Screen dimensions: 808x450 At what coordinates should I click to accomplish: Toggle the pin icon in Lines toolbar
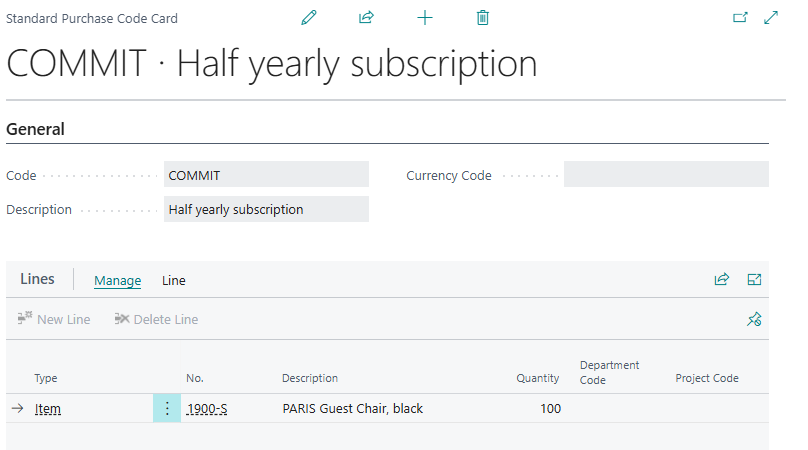(x=754, y=319)
